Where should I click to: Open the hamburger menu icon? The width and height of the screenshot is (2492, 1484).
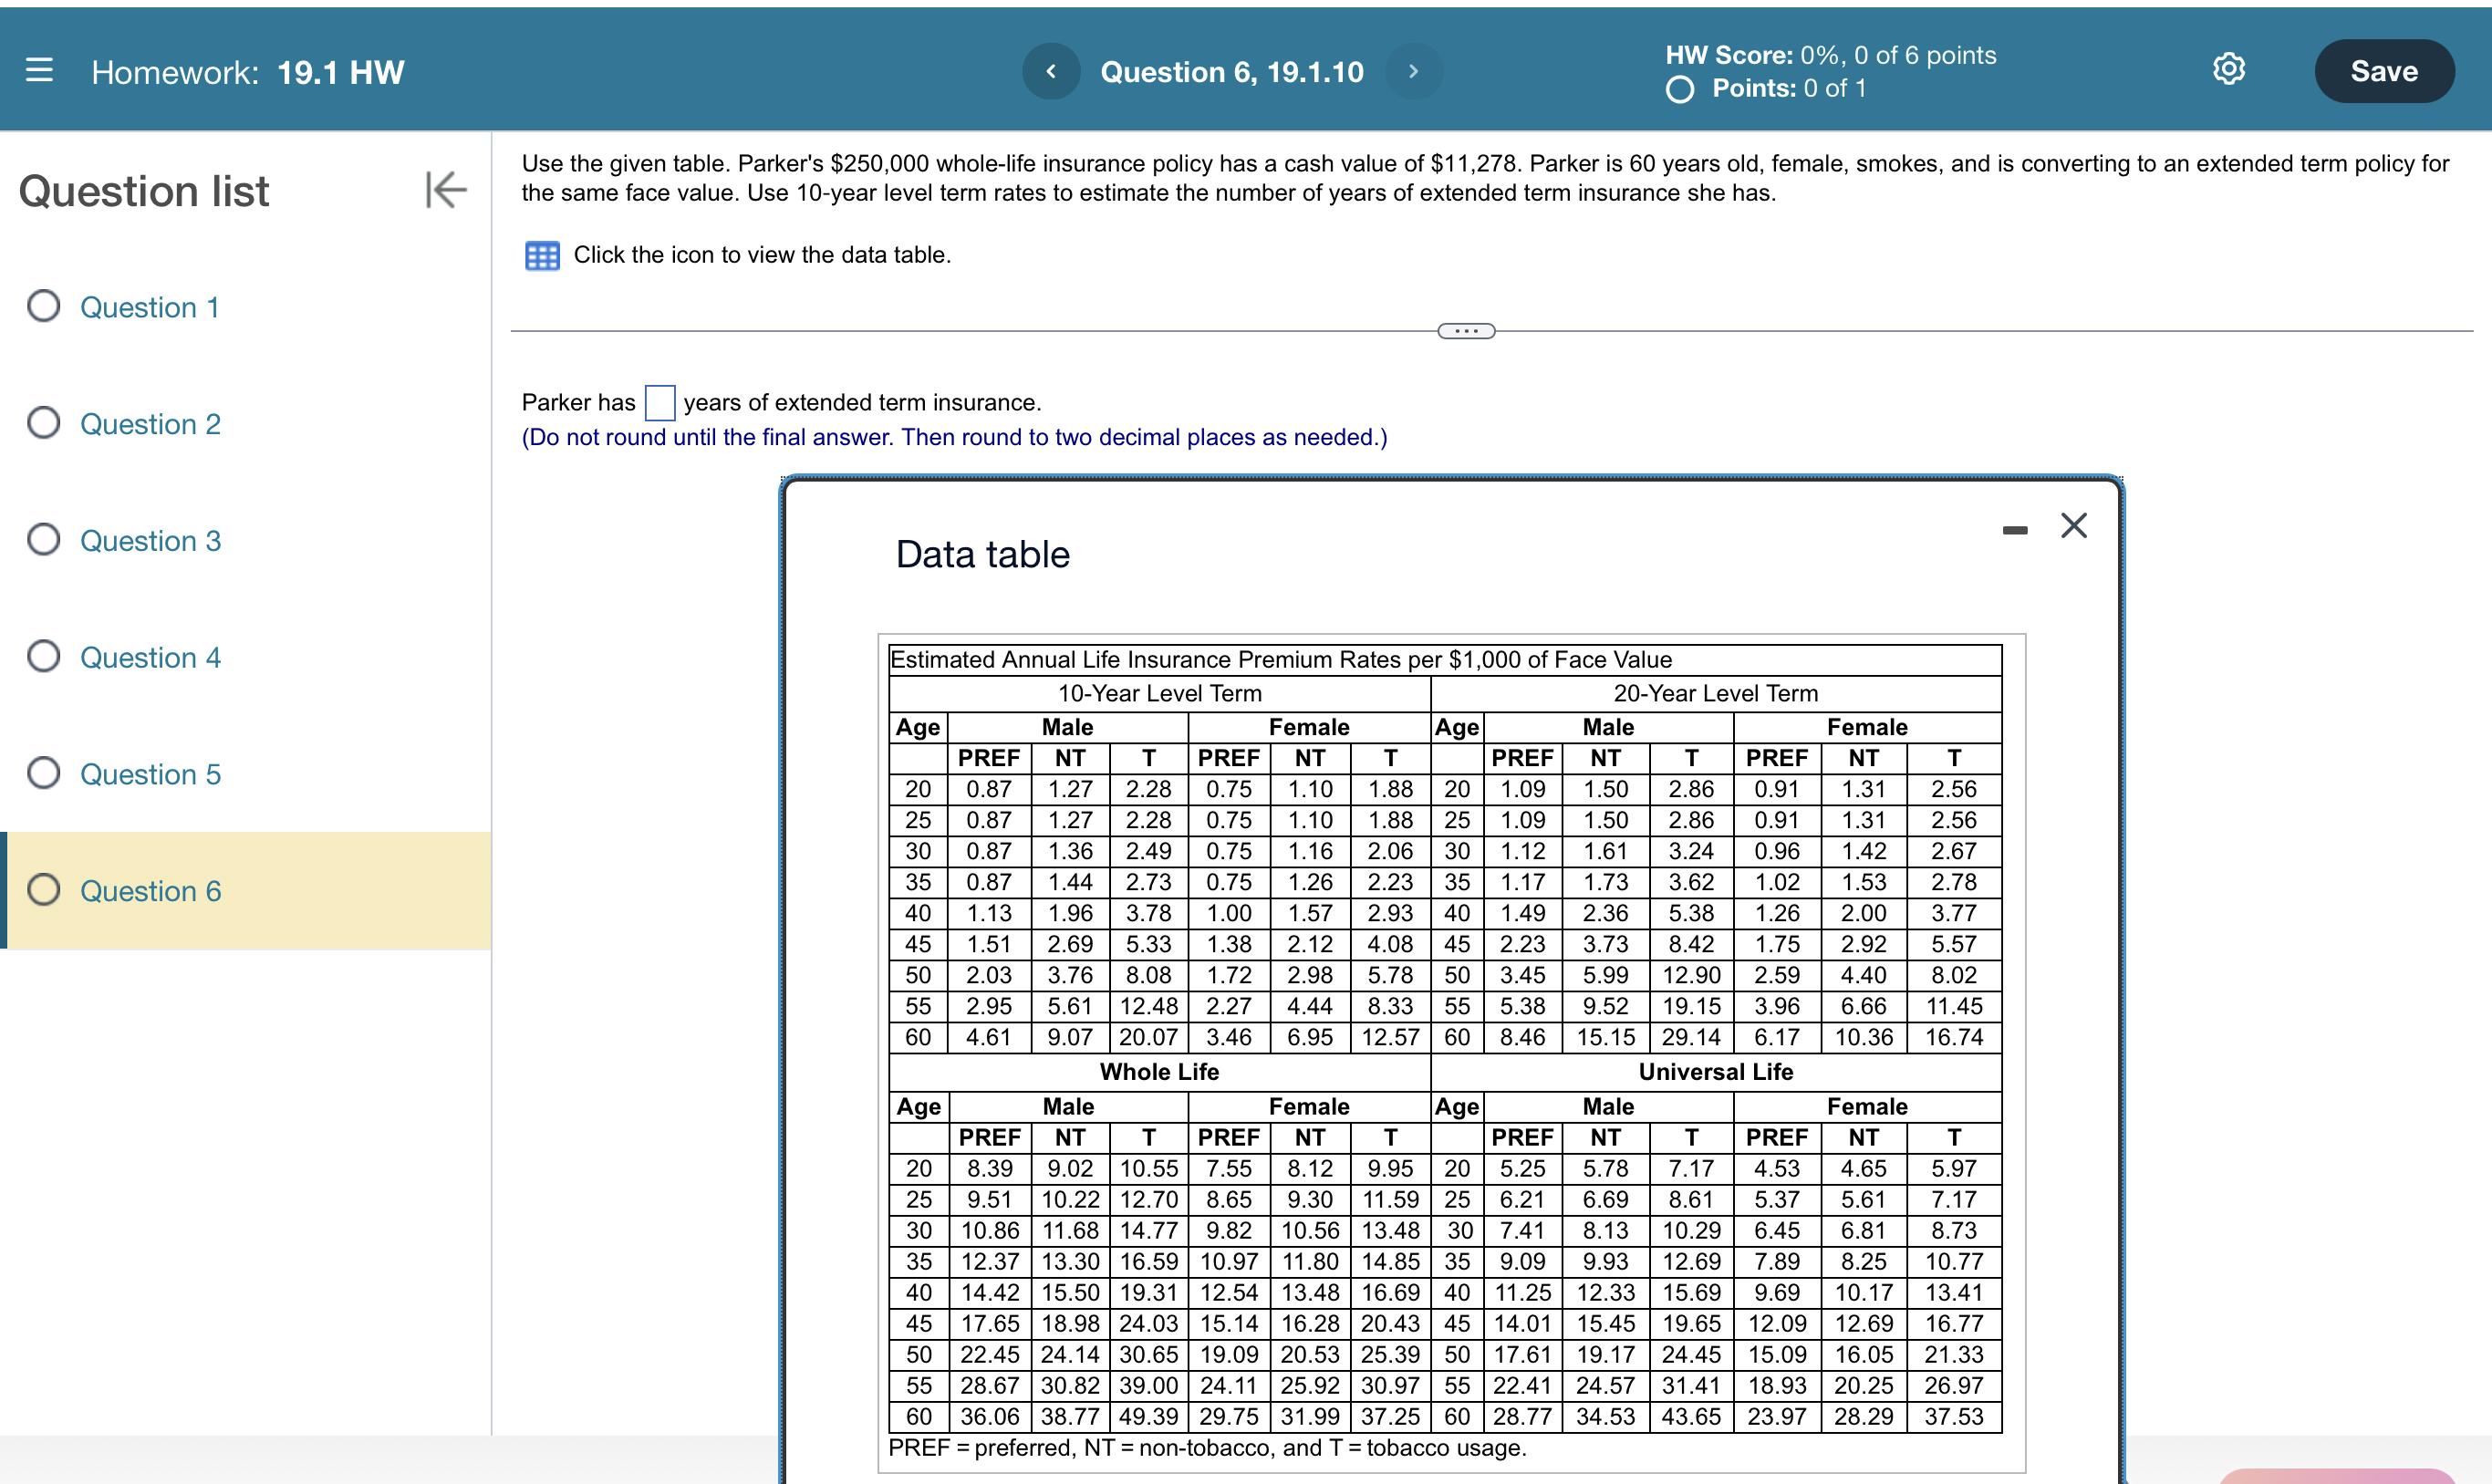[x=39, y=71]
